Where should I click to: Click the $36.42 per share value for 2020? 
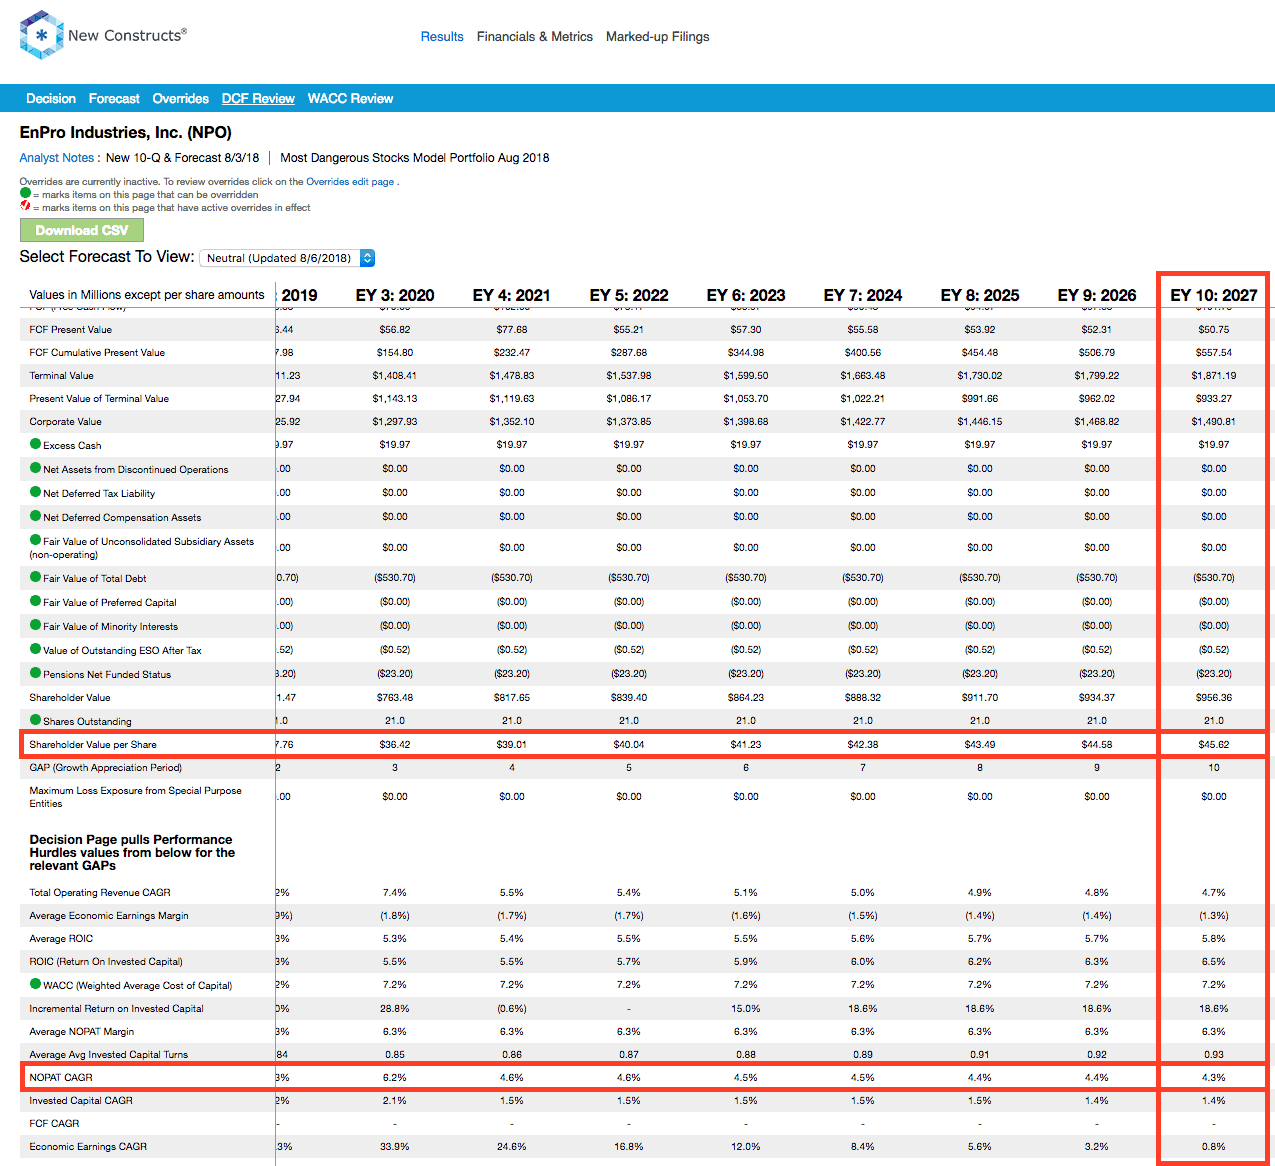coord(395,744)
